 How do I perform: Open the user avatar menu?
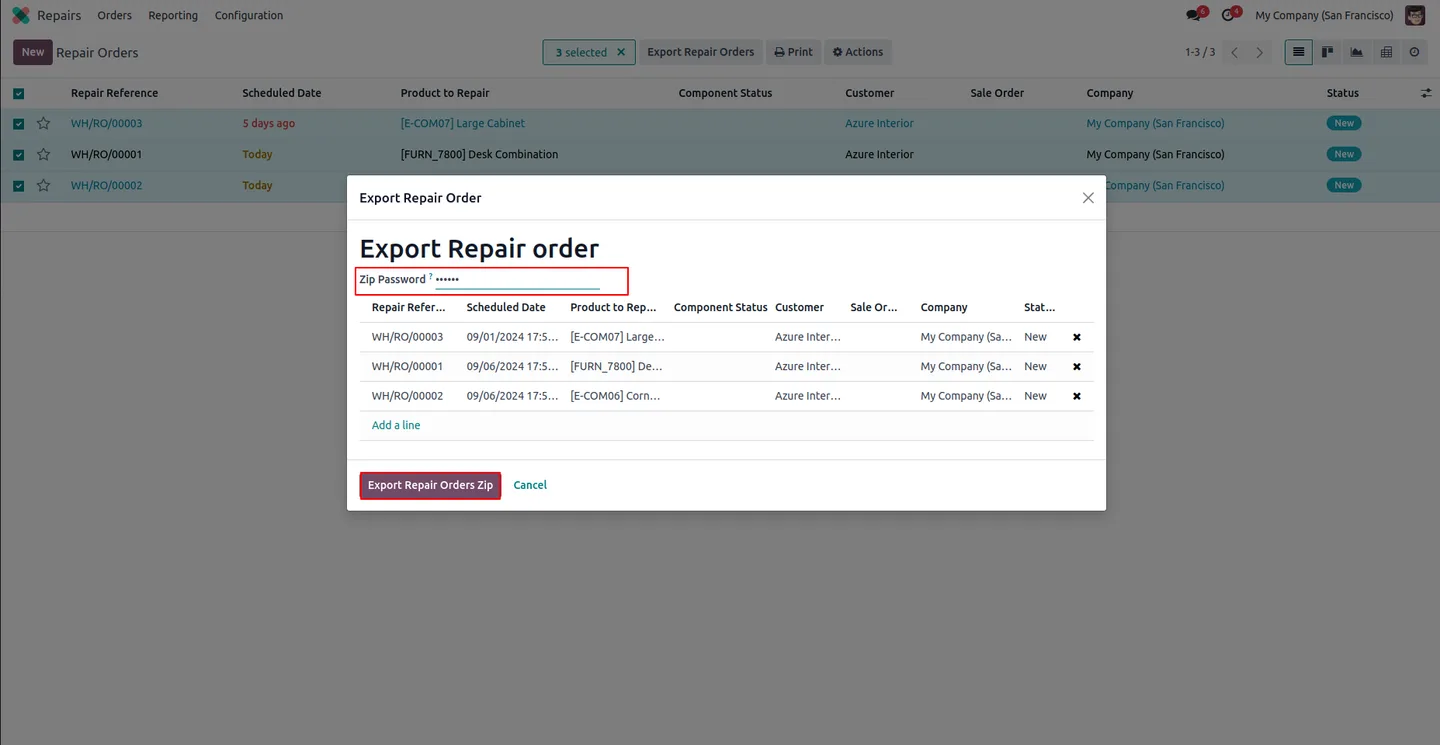(x=1414, y=15)
